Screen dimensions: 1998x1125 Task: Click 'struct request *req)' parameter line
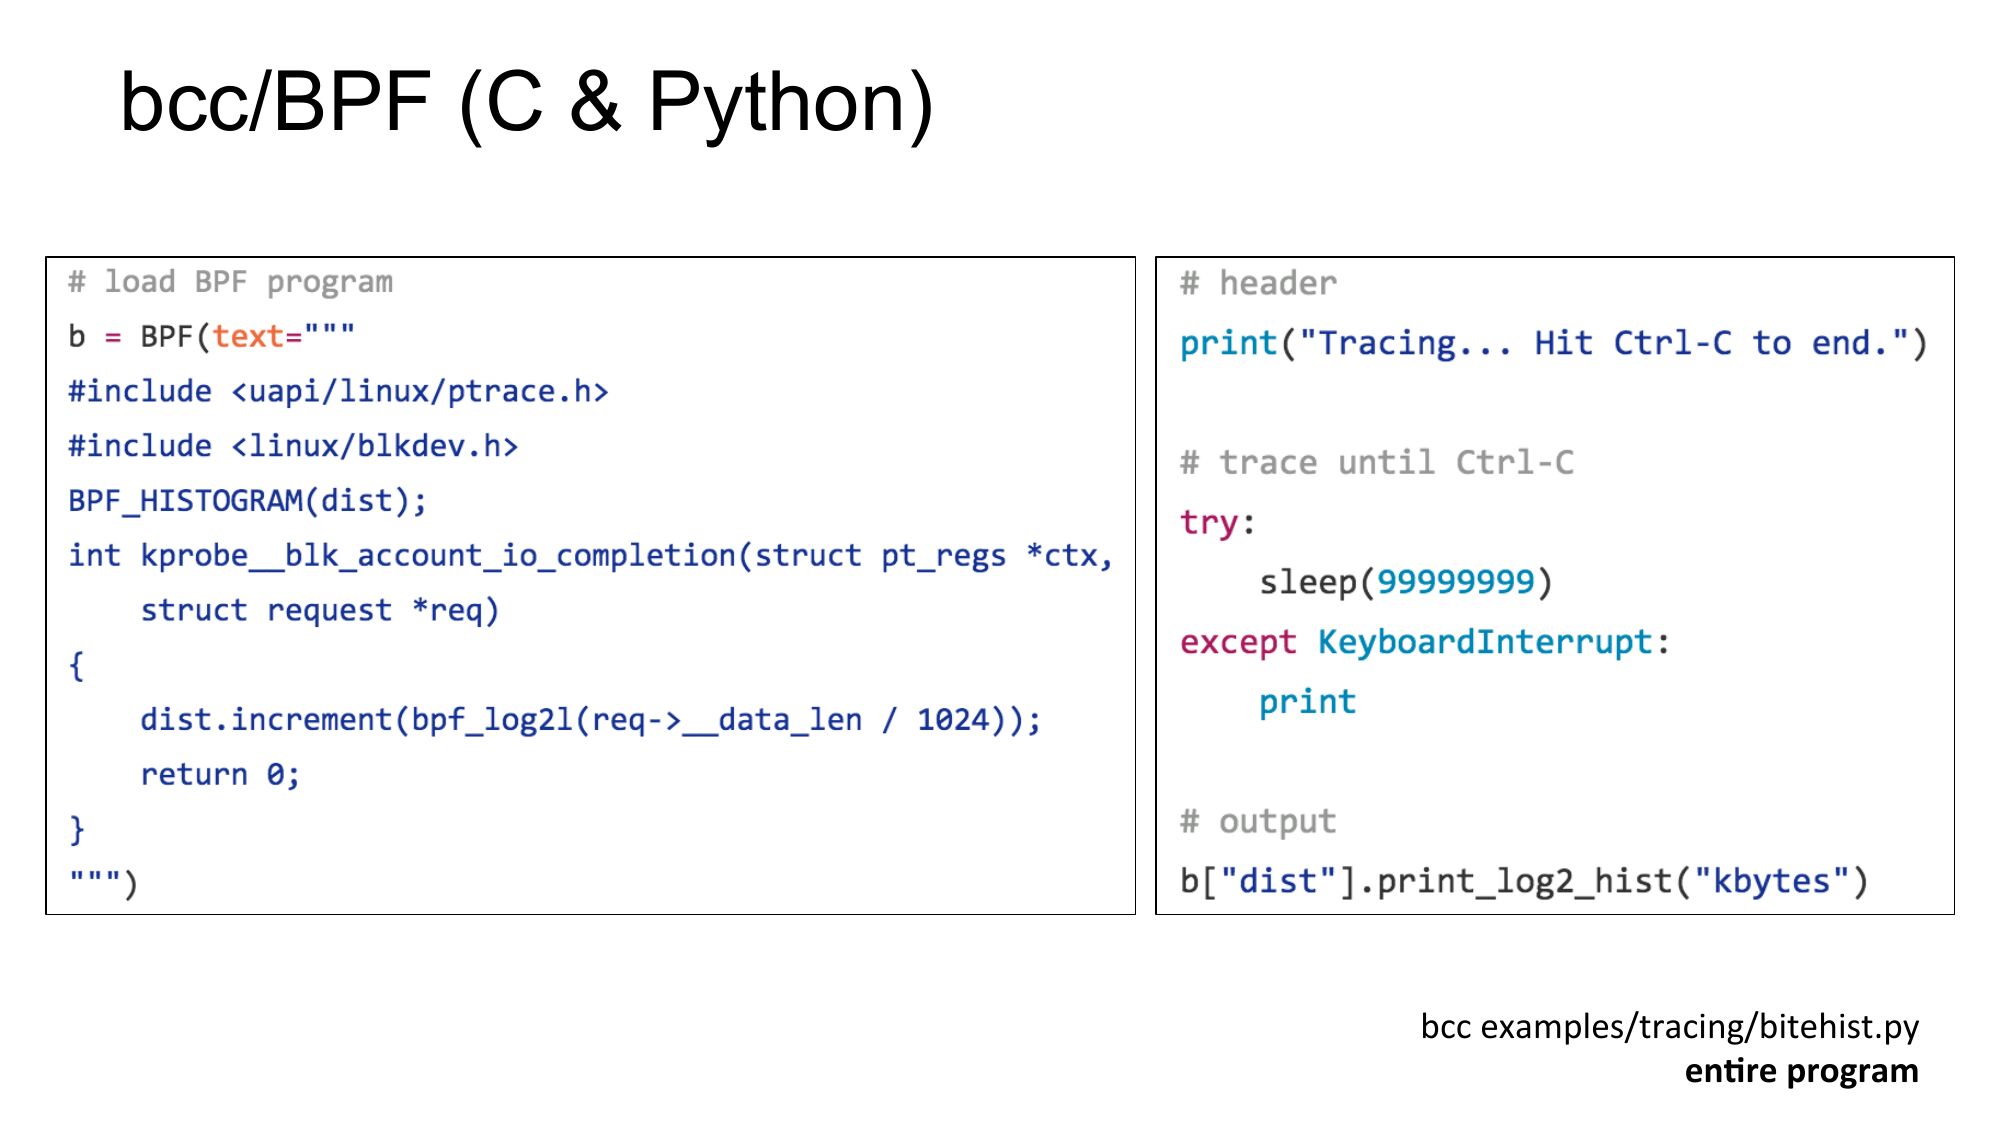(x=319, y=610)
